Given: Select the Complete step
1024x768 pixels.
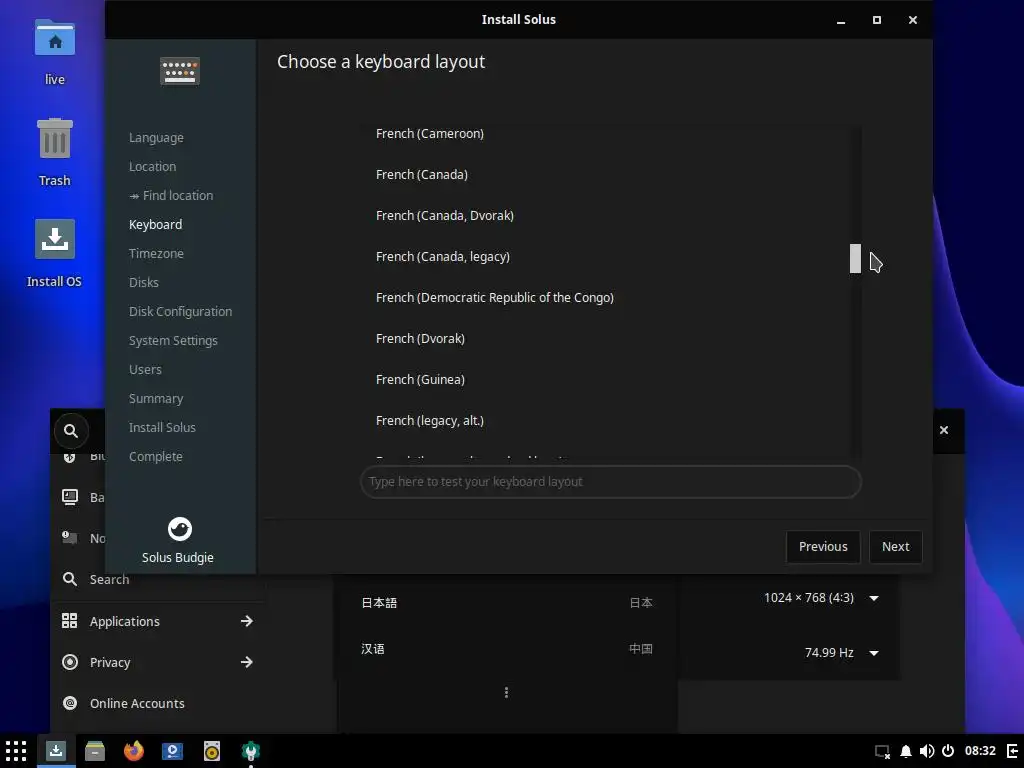Looking at the screenshot, I should click(x=155, y=456).
